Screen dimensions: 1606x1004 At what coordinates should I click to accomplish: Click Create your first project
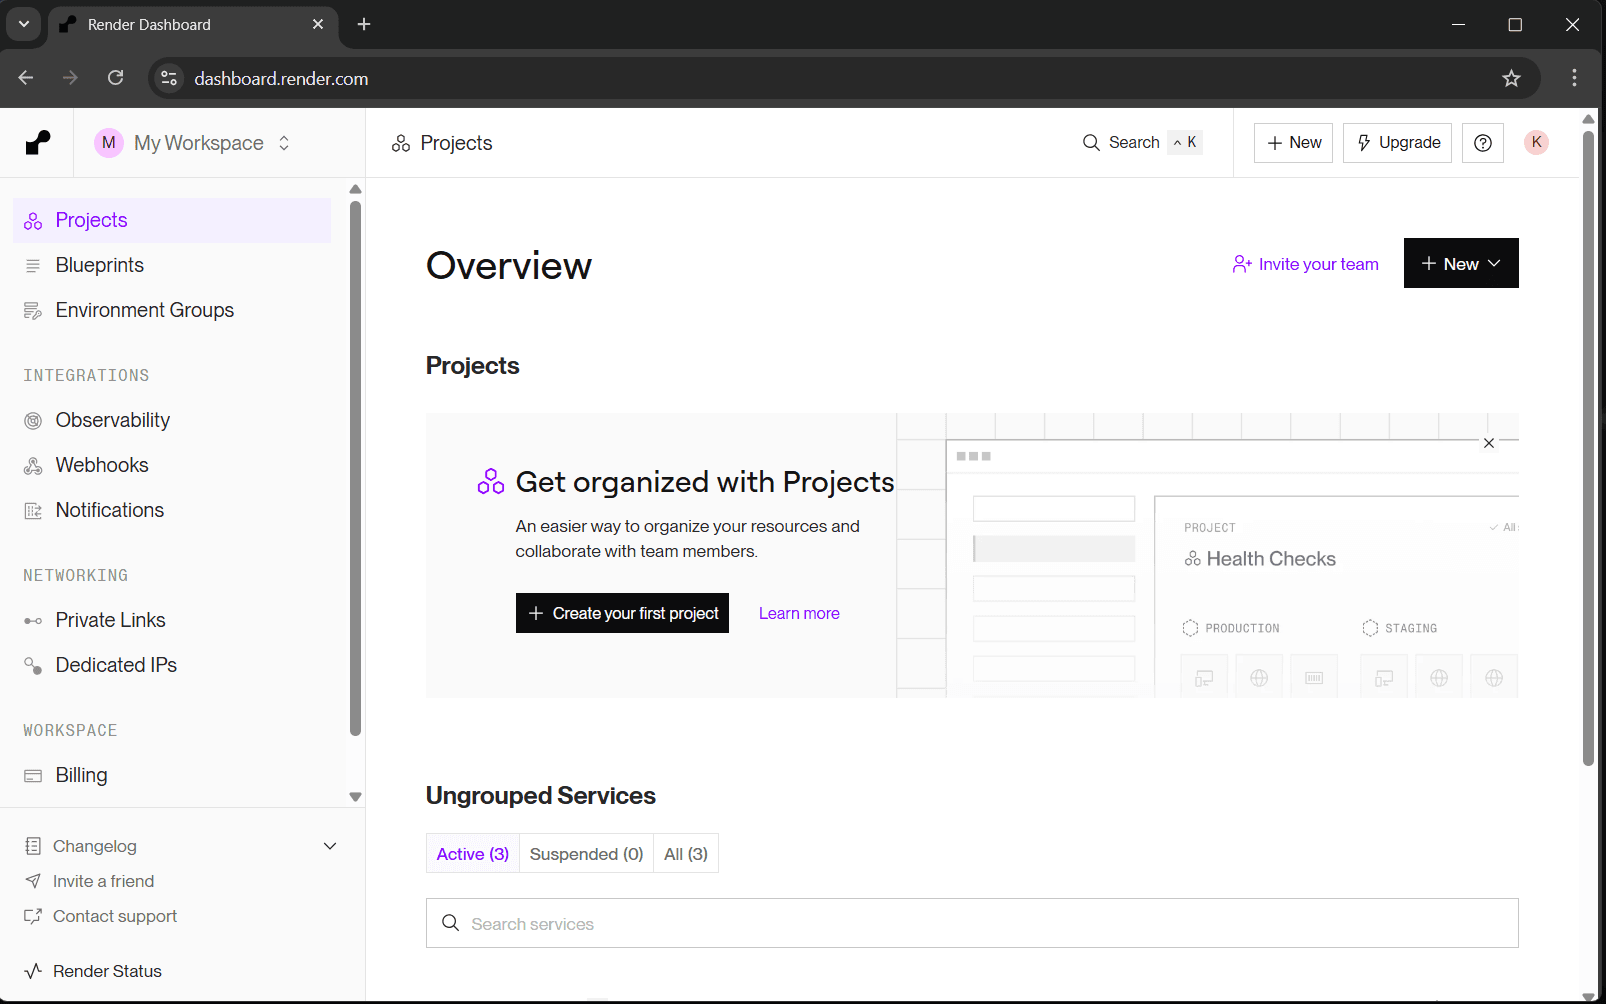point(622,613)
